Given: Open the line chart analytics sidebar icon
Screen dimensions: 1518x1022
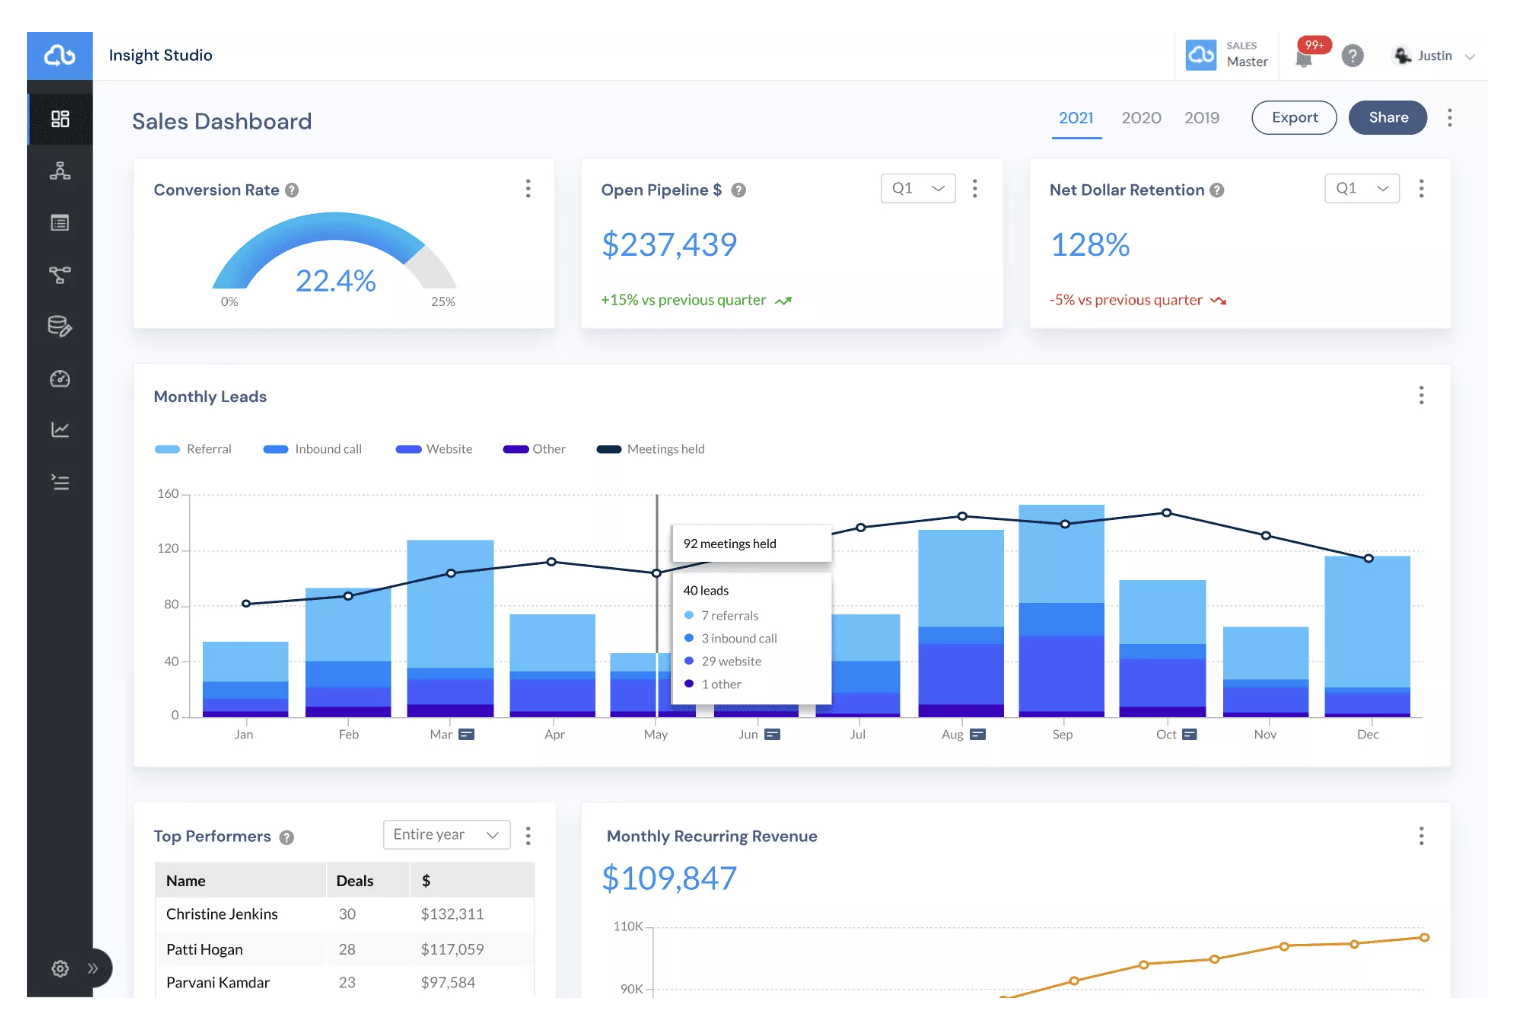Looking at the screenshot, I should click(60, 430).
